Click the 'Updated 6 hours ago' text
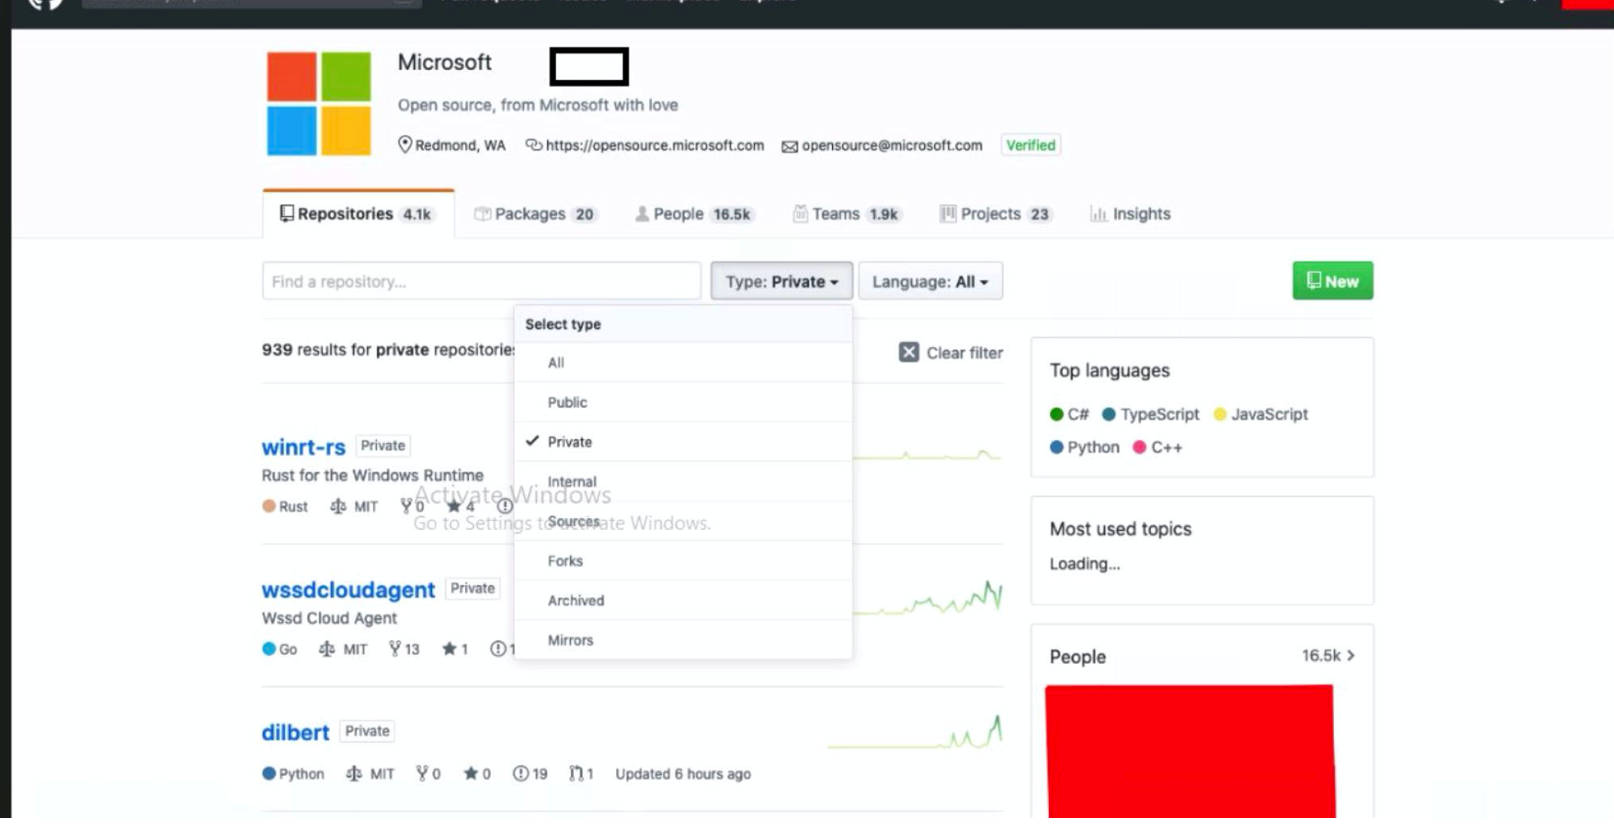Image resolution: width=1614 pixels, height=834 pixels. coord(683,774)
